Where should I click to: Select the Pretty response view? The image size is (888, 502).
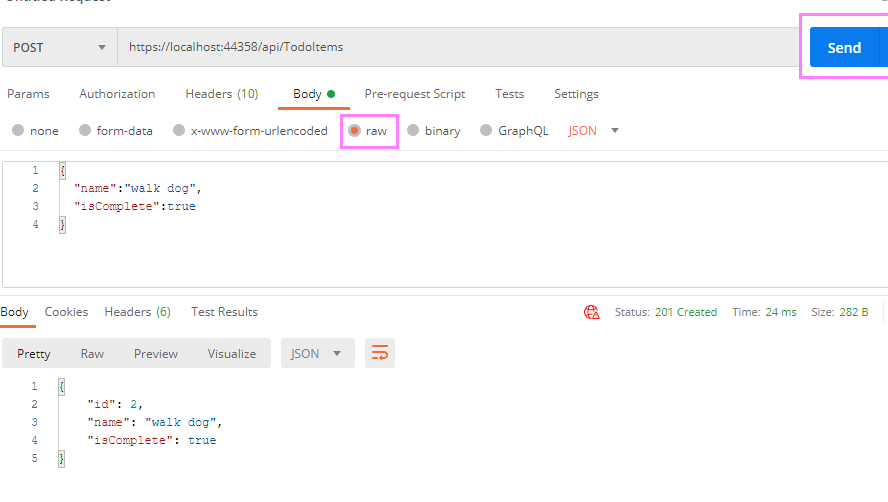pyautogui.click(x=34, y=354)
